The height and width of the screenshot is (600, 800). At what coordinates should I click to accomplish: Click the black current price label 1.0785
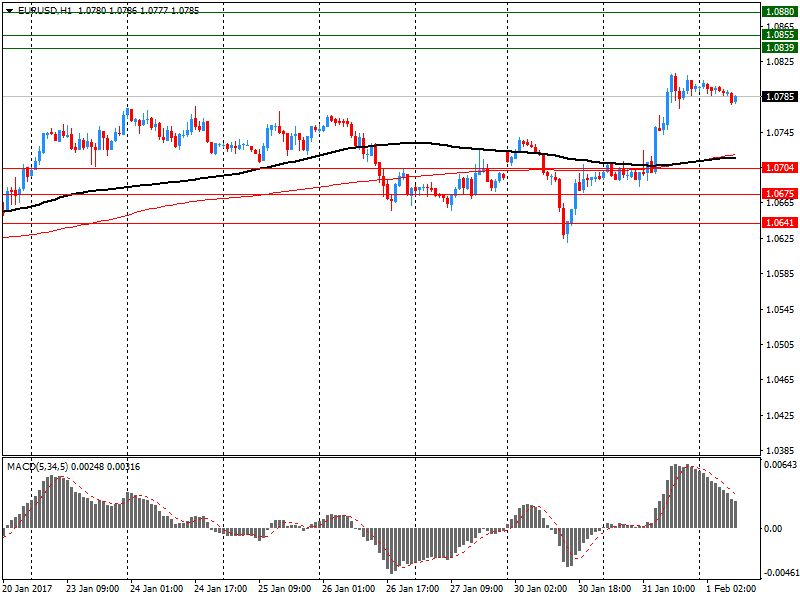(x=780, y=97)
